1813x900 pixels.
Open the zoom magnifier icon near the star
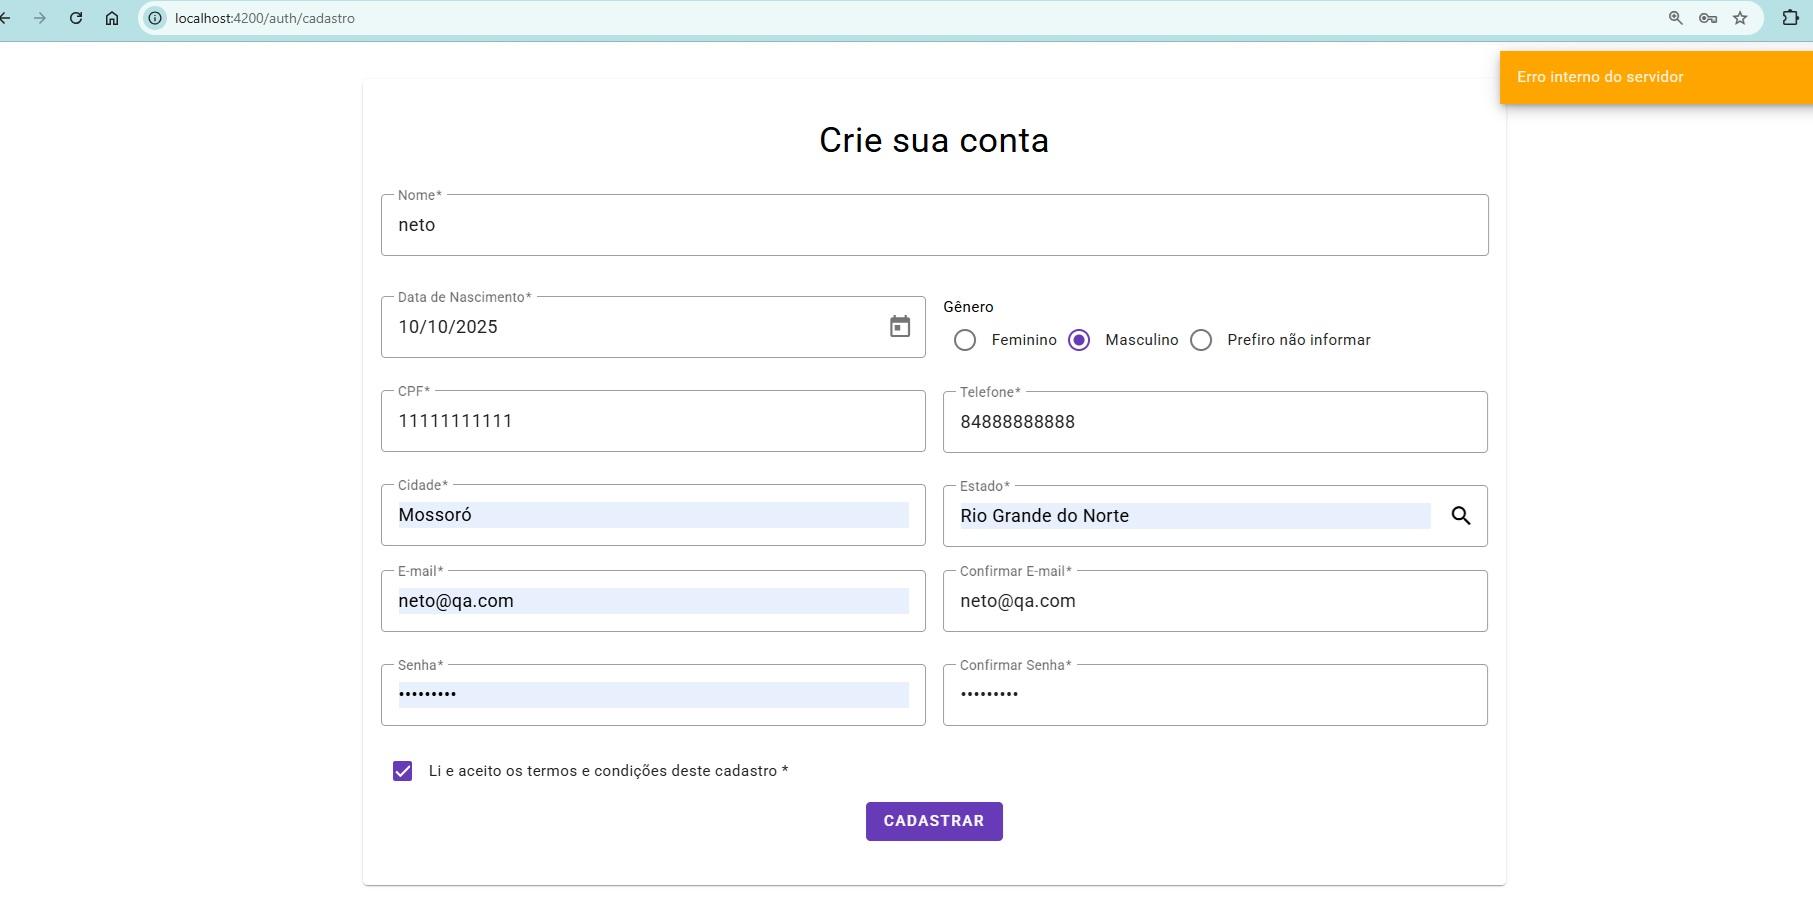click(1673, 17)
